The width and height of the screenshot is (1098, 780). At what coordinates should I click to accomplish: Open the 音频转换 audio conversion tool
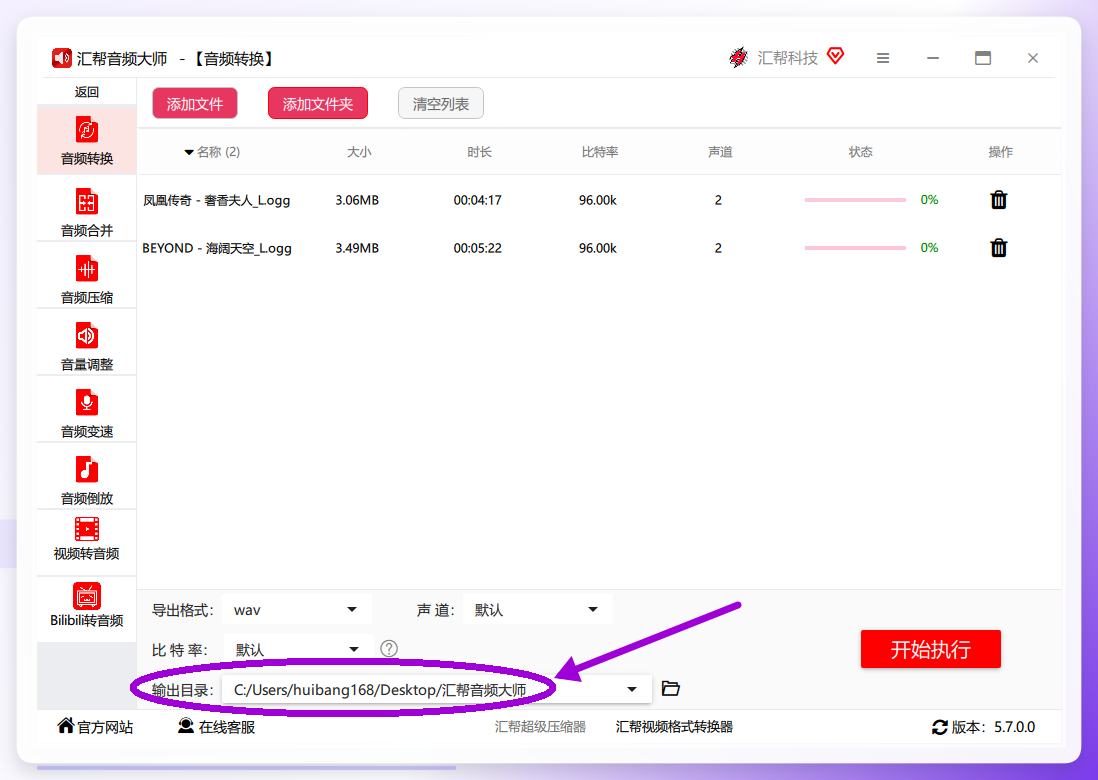pyautogui.click(x=87, y=141)
